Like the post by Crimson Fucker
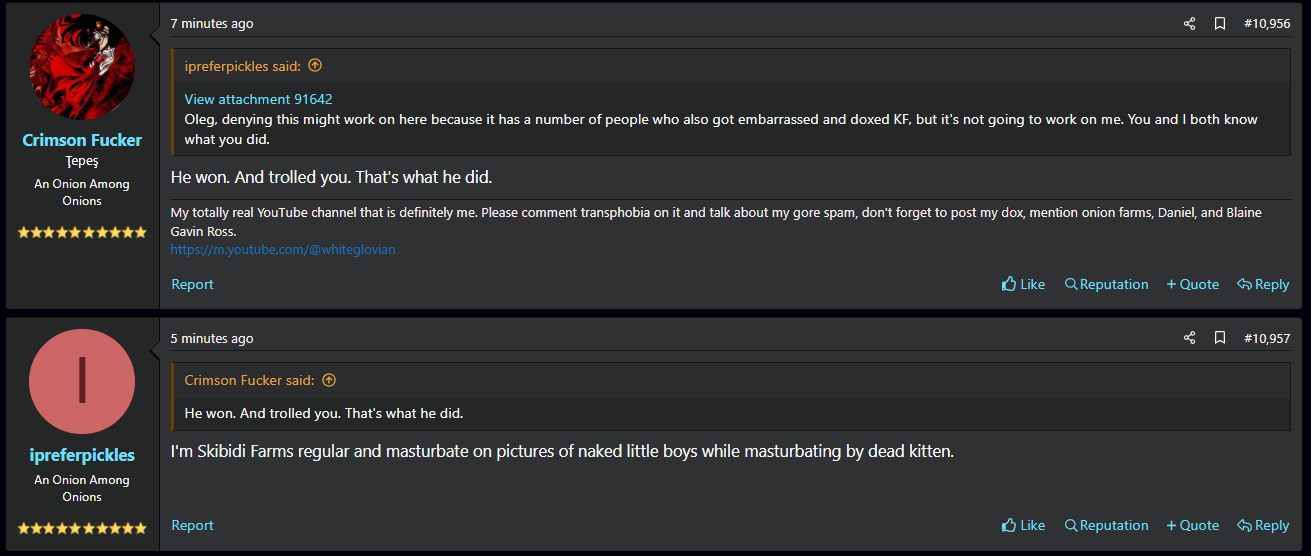This screenshot has height=556, width=1311. 1023,284
